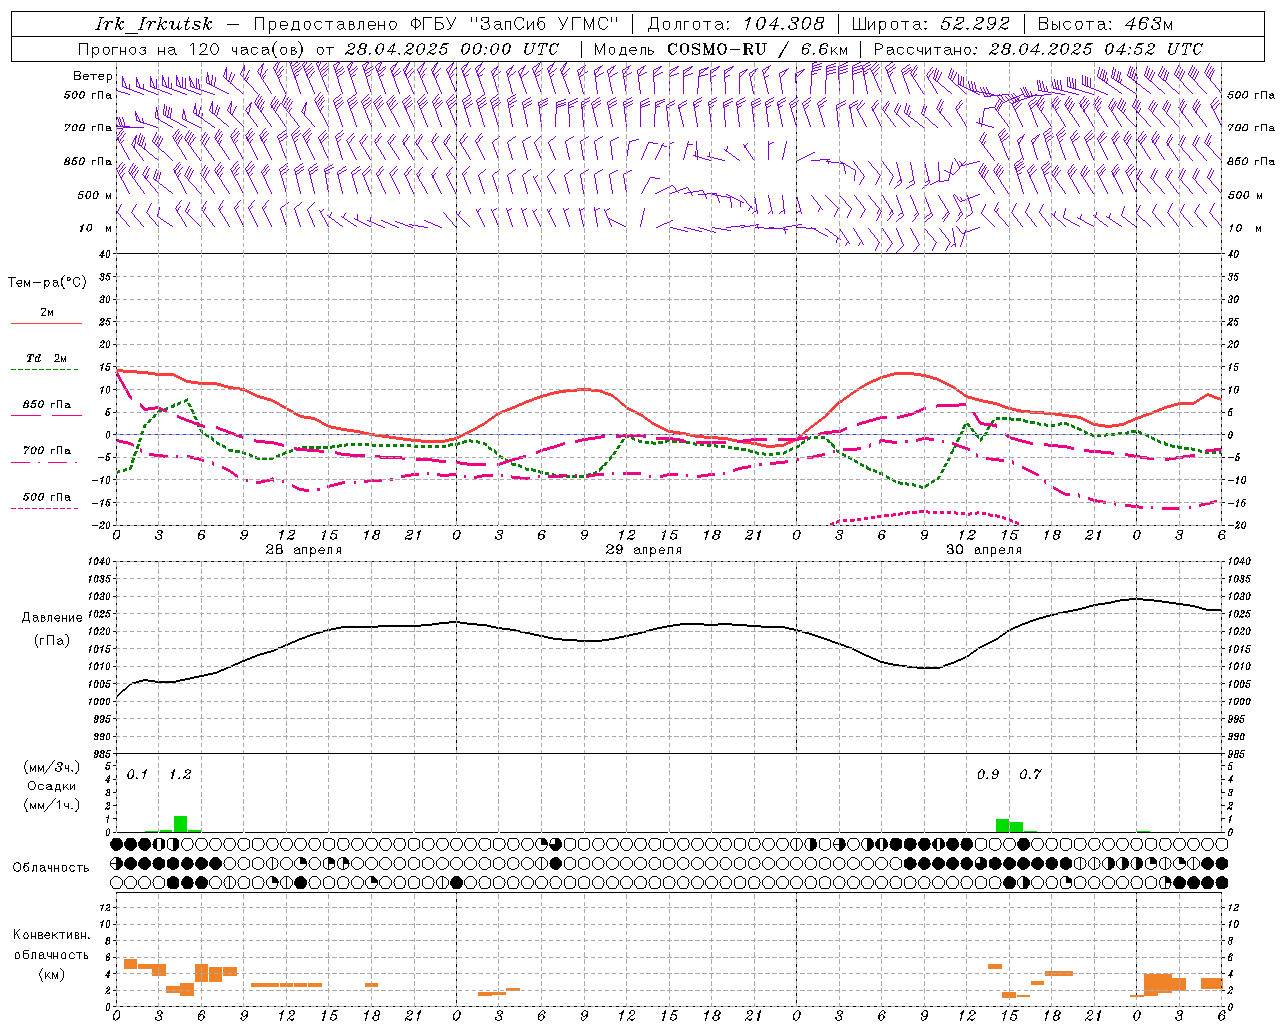Select the latitude value Широта: 52.292
The height and width of the screenshot is (1024, 1280).
click(x=931, y=24)
